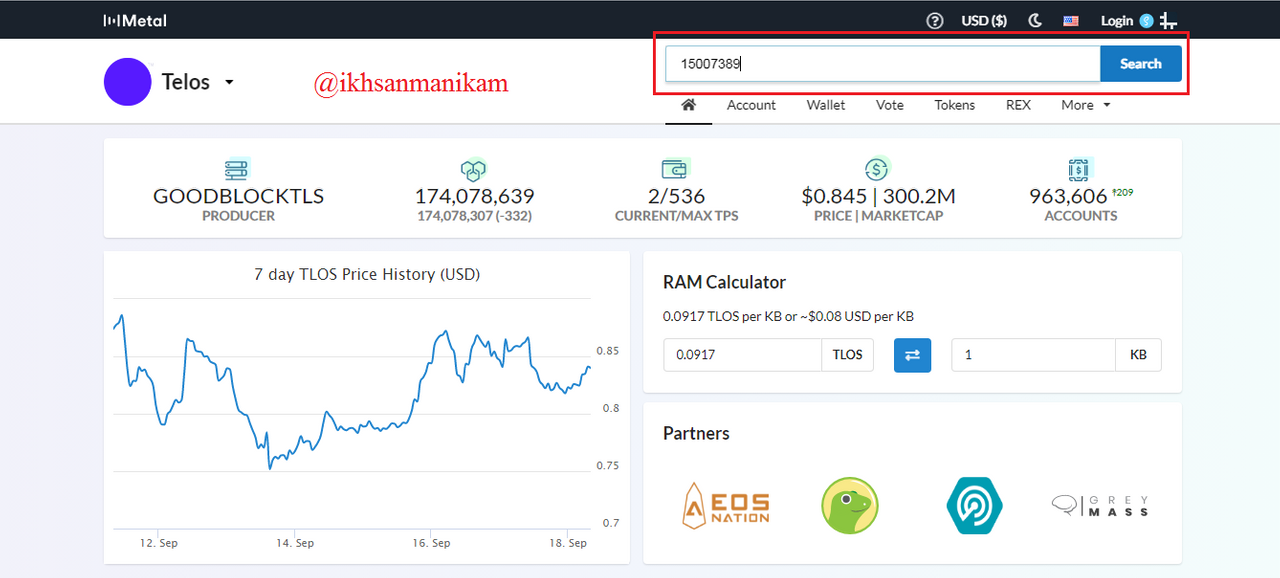Open the Vote tab

click(x=890, y=105)
